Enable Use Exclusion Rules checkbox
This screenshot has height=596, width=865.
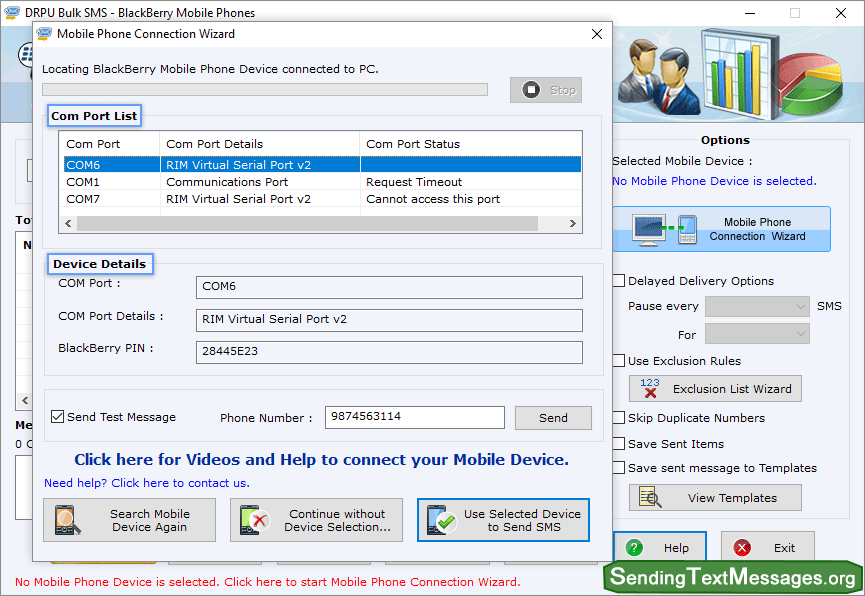tap(619, 360)
